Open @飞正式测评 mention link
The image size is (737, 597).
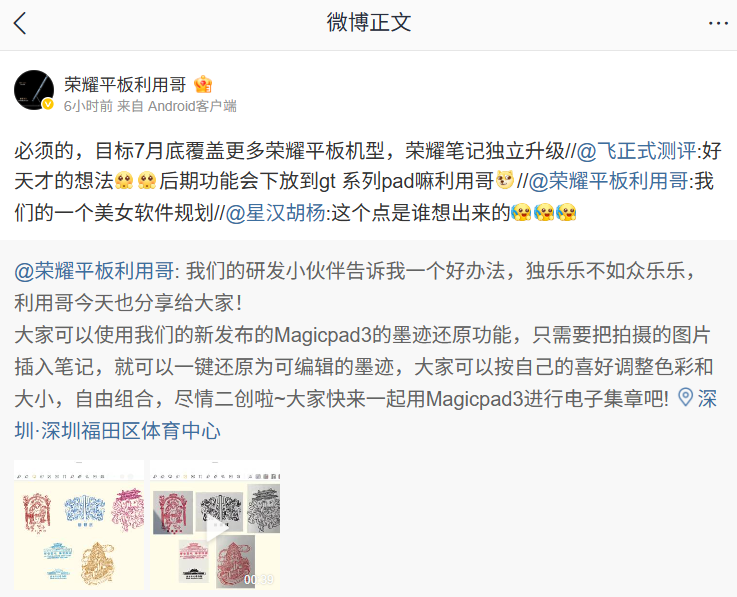tap(636, 151)
